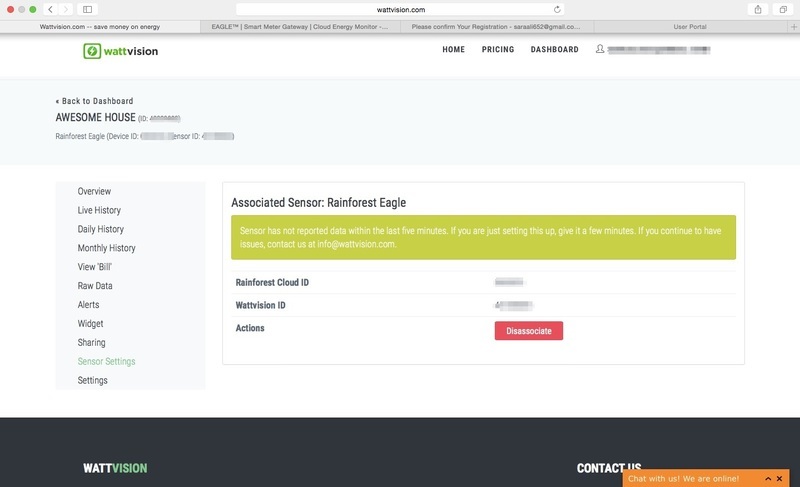Click the user profile icon in the navbar

click(600, 49)
